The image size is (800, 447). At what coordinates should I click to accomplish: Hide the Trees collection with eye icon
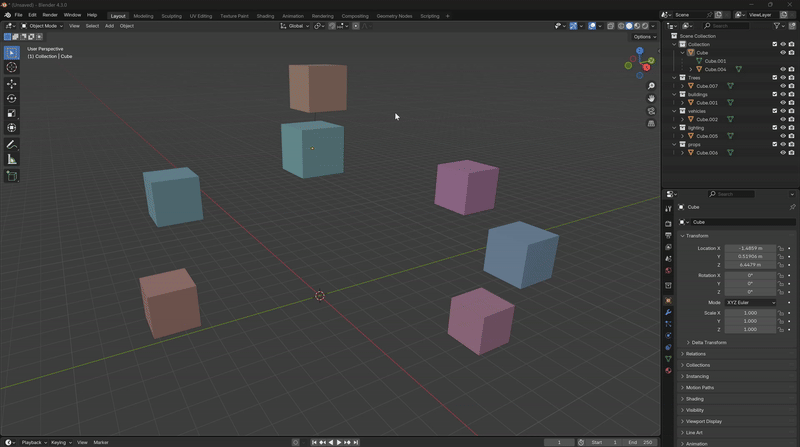coord(783,77)
